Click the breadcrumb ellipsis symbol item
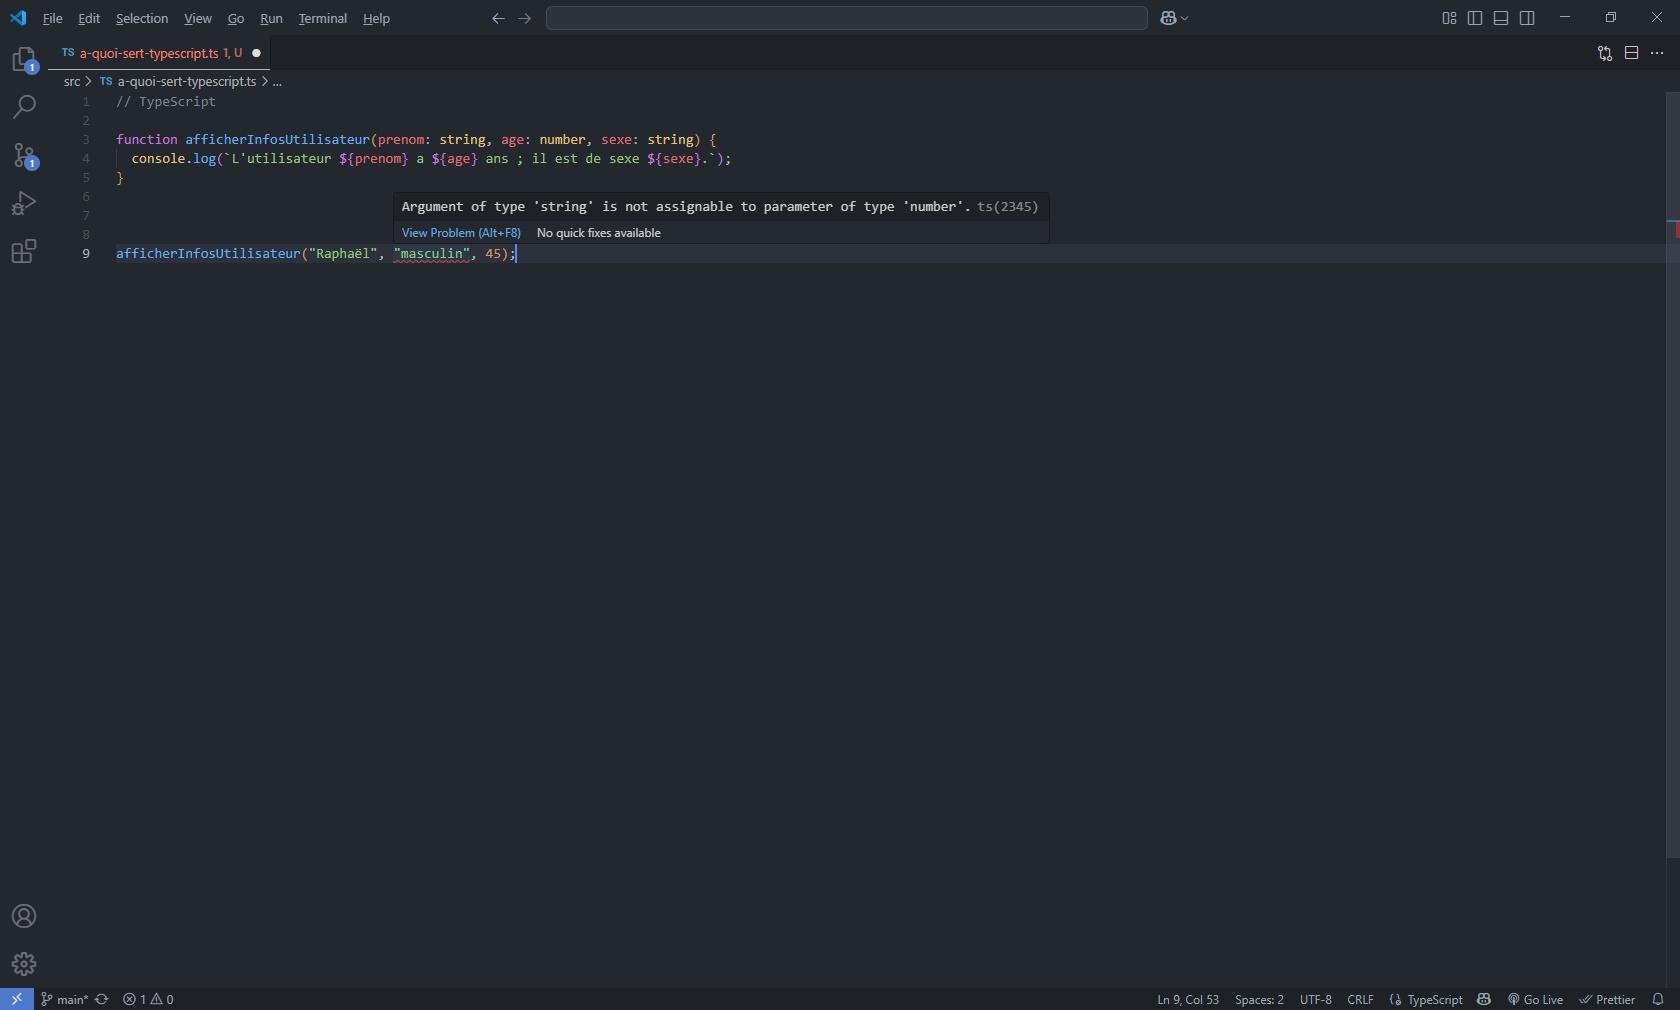The image size is (1680, 1010). pos(277,81)
